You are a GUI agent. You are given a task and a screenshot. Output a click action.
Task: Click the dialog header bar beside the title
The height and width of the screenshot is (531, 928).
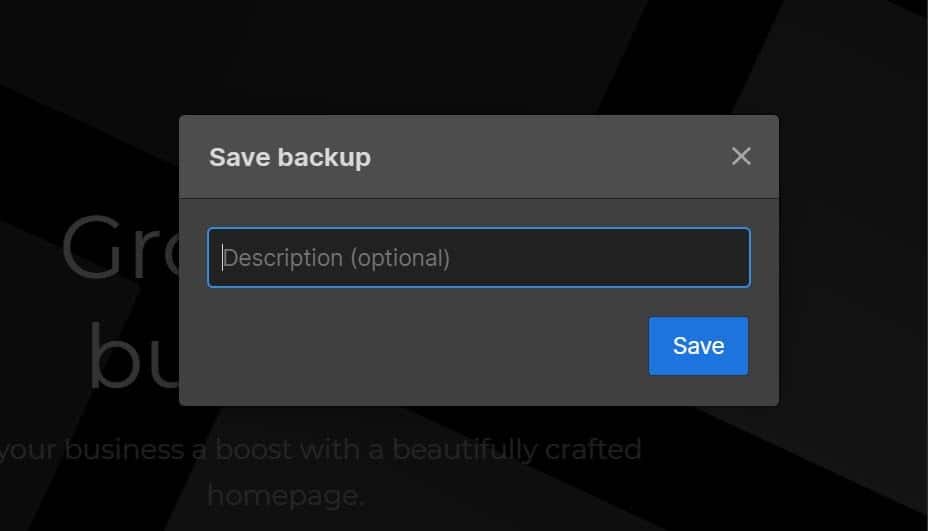[550, 157]
